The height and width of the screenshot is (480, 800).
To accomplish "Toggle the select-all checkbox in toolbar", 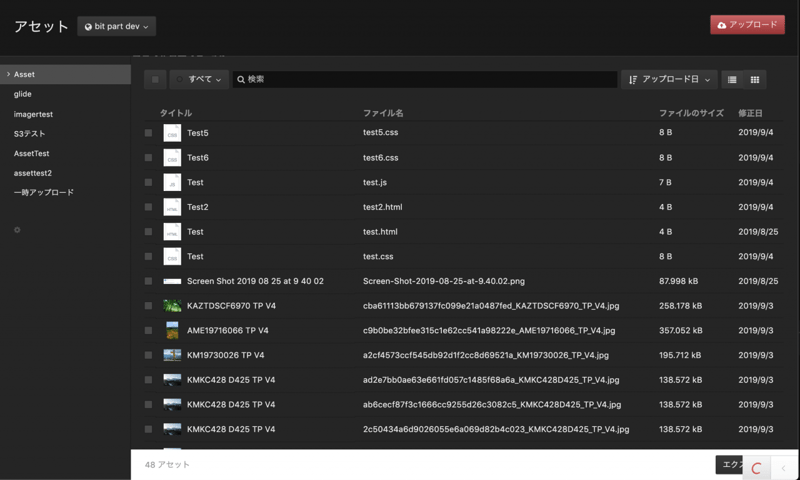I will click(x=155, y=79).
